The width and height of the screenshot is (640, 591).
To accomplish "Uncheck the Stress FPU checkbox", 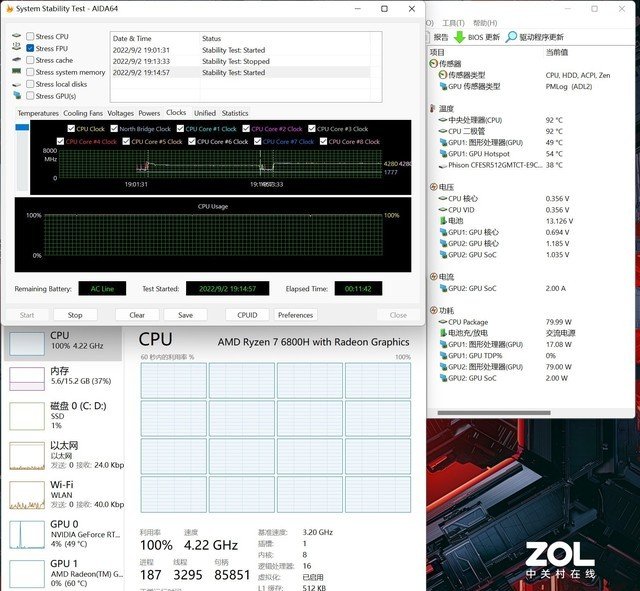I will (x=30, y=48).
